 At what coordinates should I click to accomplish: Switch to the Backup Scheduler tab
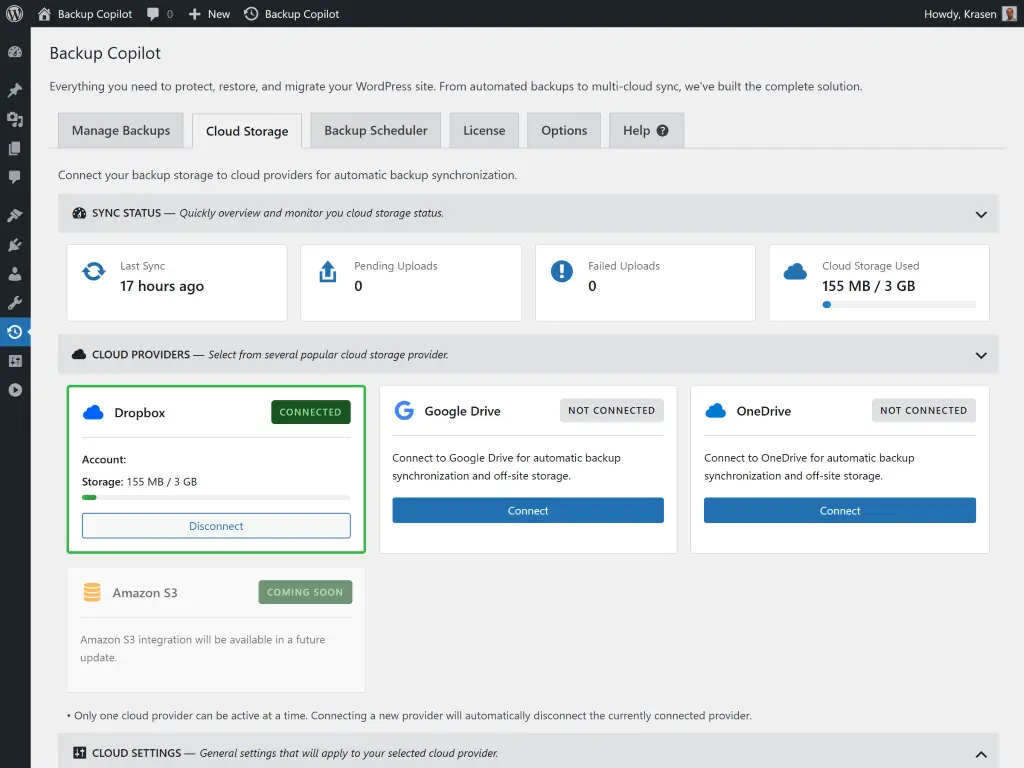375,129
